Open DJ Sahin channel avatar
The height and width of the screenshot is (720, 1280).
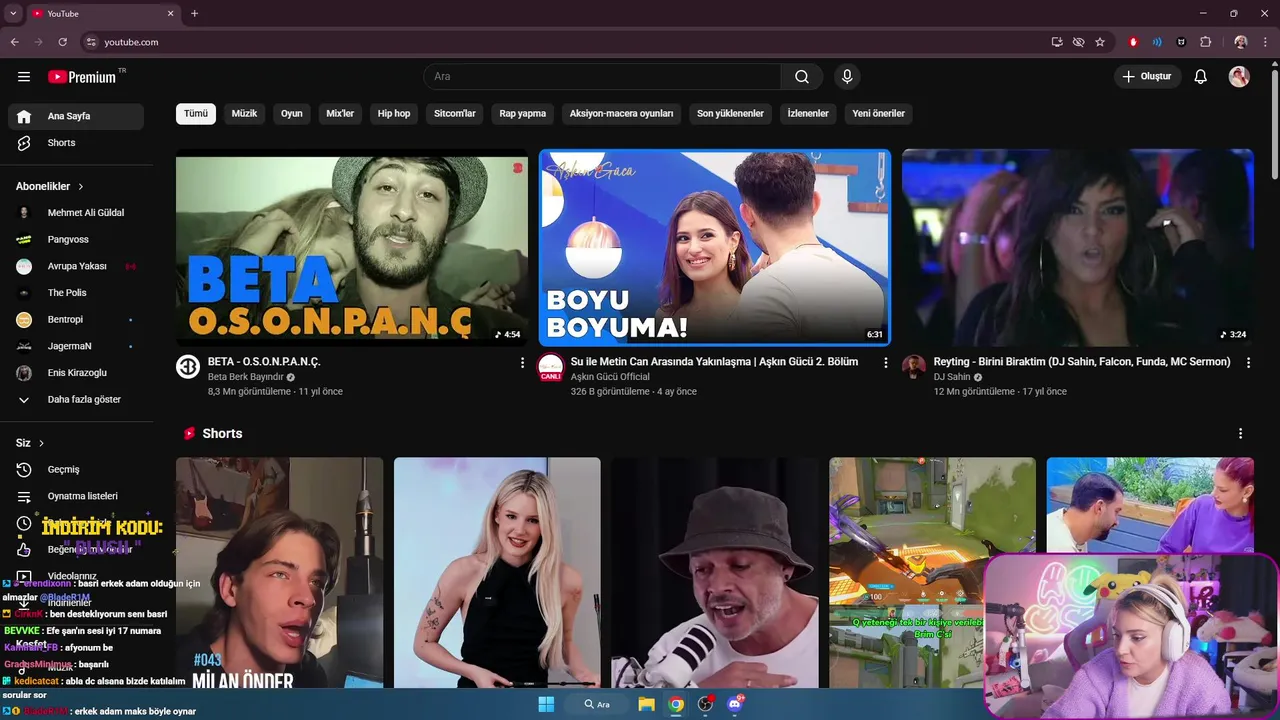914,367
